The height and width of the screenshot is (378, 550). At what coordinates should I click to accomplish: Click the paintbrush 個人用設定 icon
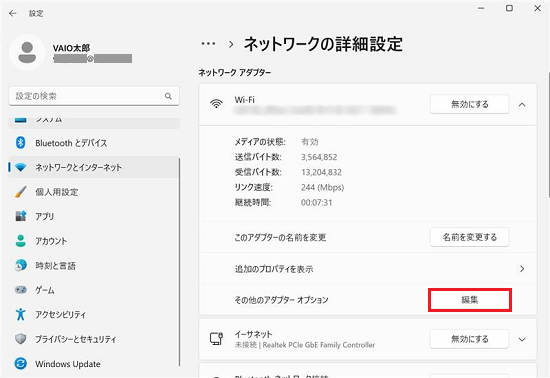21,192
